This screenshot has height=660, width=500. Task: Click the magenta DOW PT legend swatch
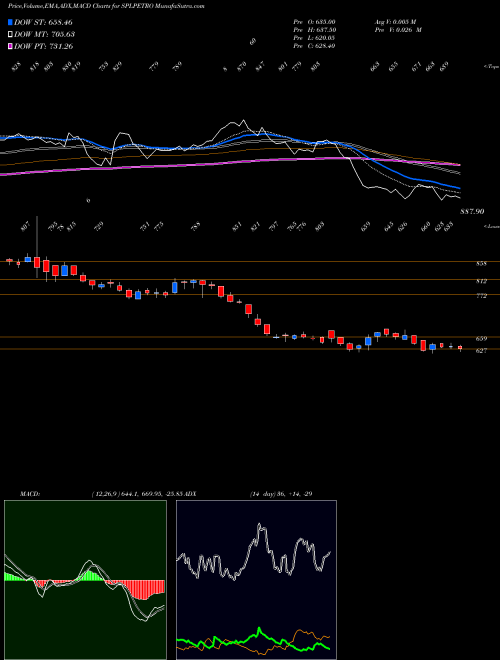pos(10,46)
